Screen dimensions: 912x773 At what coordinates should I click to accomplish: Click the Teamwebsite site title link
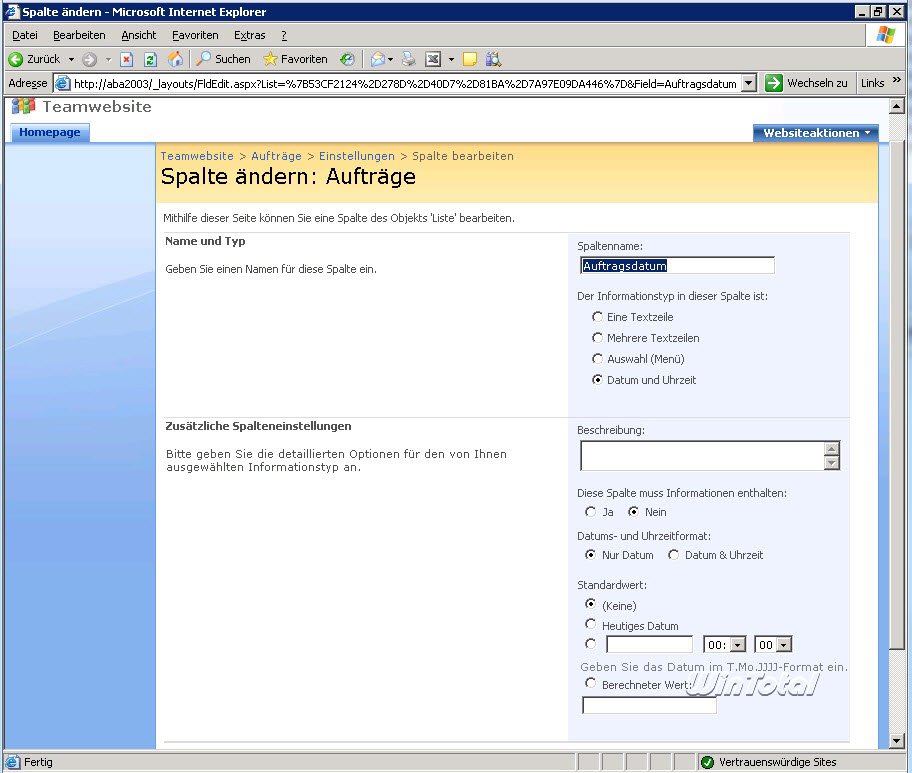coord(97,106)
